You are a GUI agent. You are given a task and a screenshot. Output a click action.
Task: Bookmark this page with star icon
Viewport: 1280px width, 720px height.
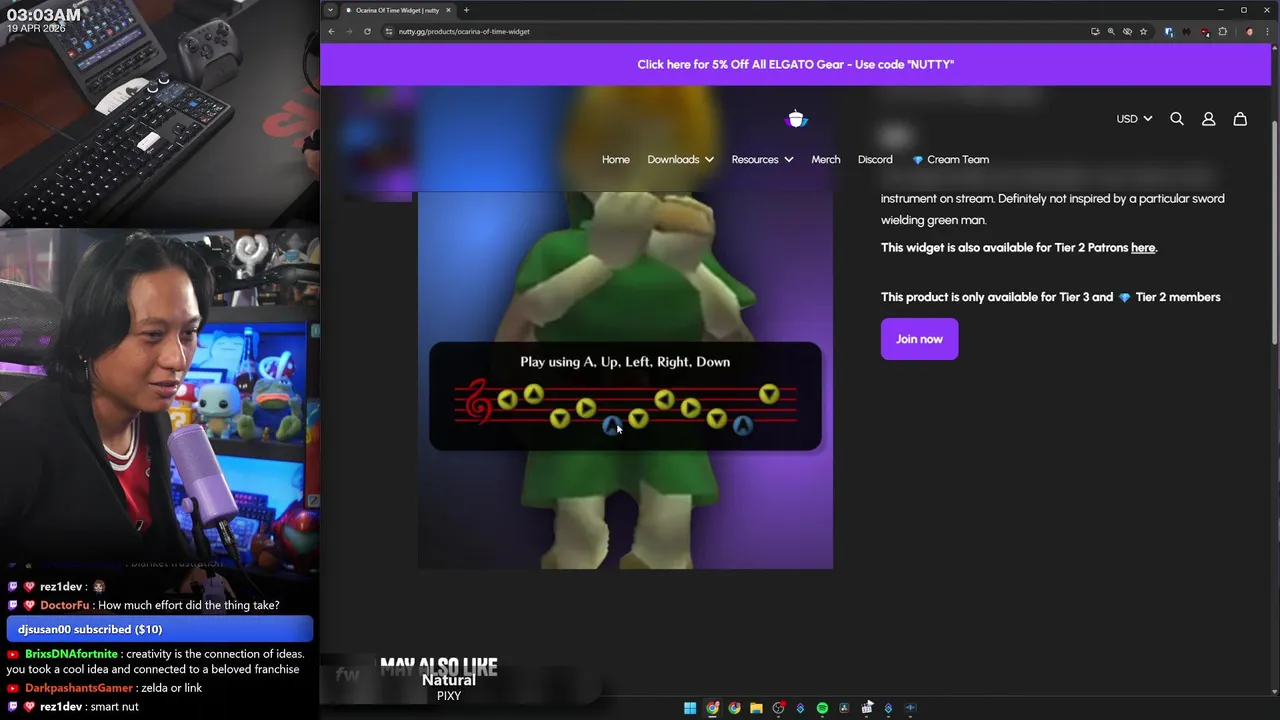[1144, 31]
